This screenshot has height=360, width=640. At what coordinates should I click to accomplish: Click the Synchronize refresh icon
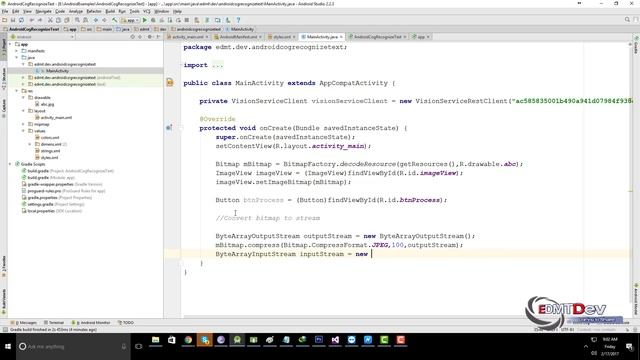click(x=21, y=20)
